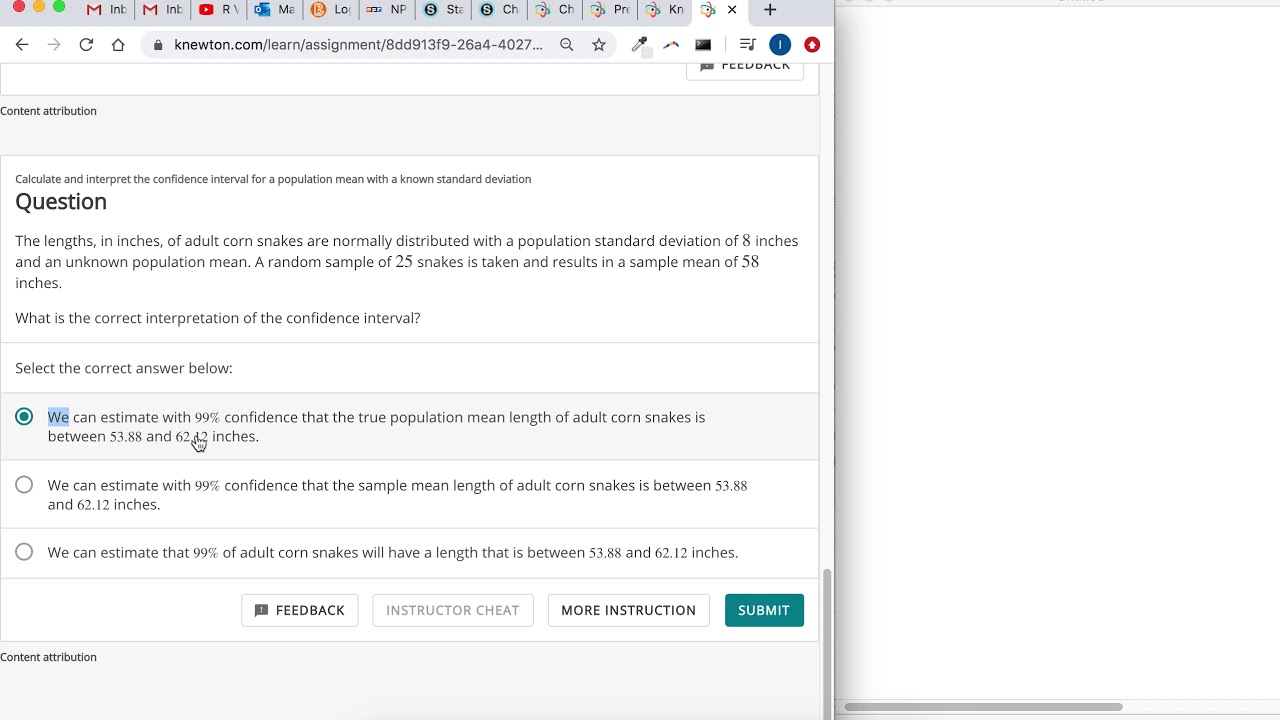1280x720 pixels.
Task: Bookmark this page with the star
Action: tap(599, 45)
